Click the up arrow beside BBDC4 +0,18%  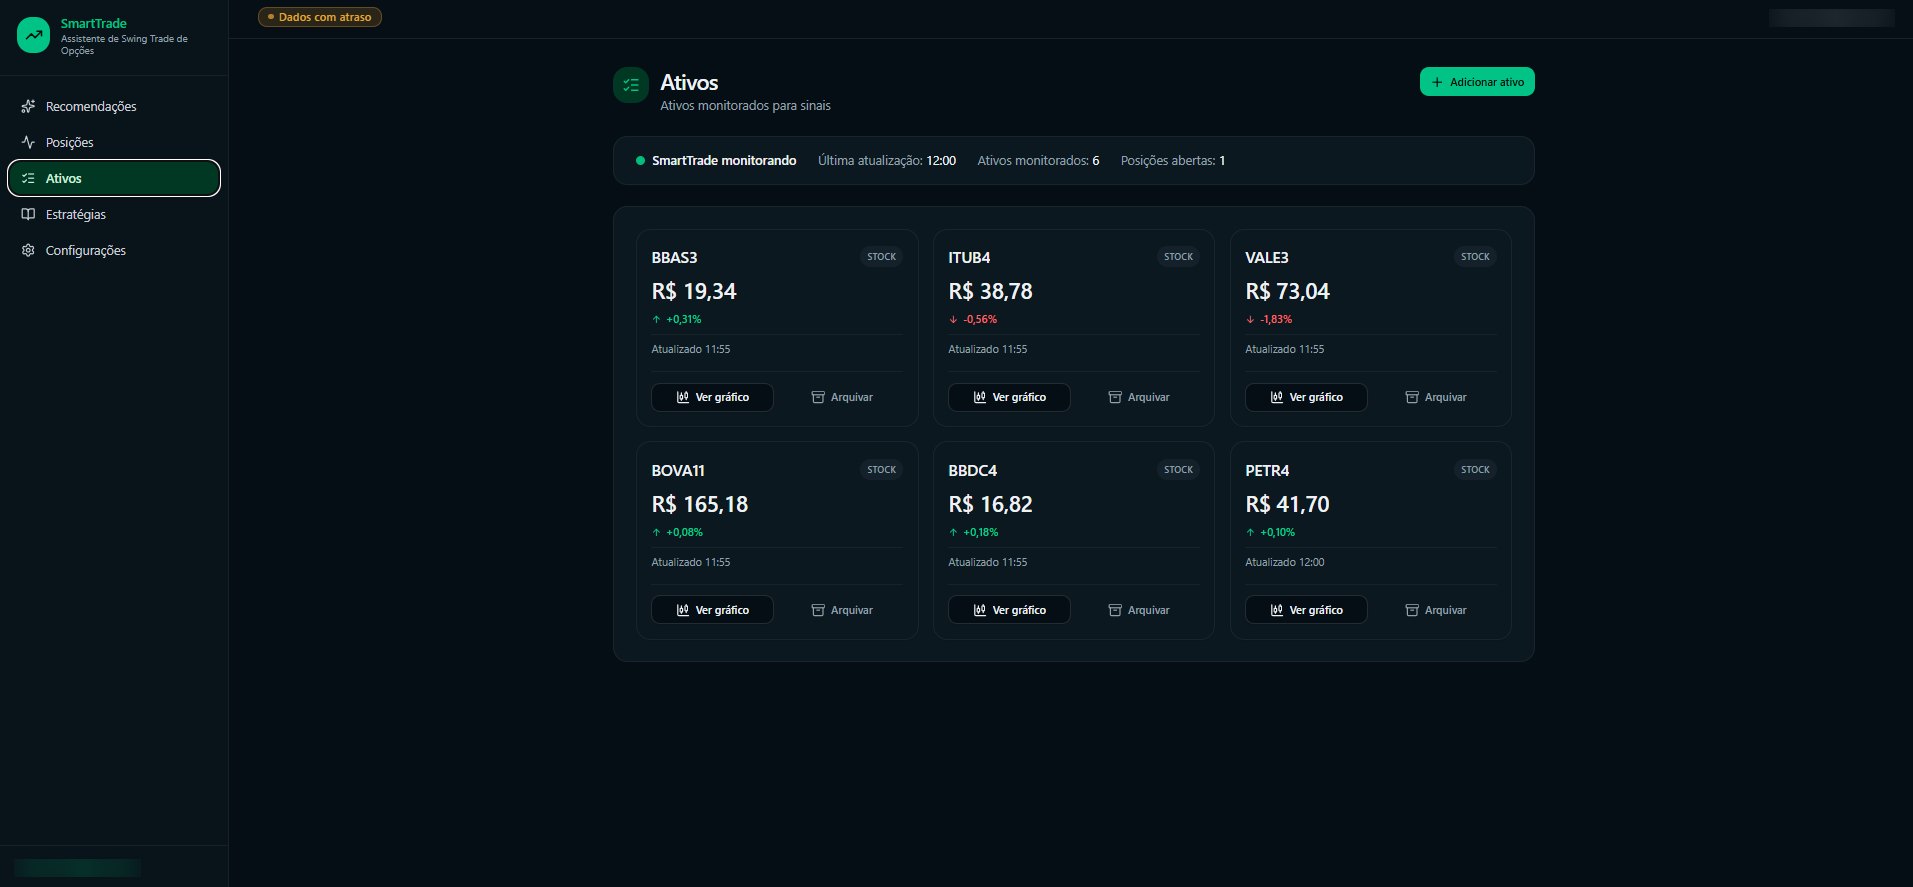(x=953, y=533)
